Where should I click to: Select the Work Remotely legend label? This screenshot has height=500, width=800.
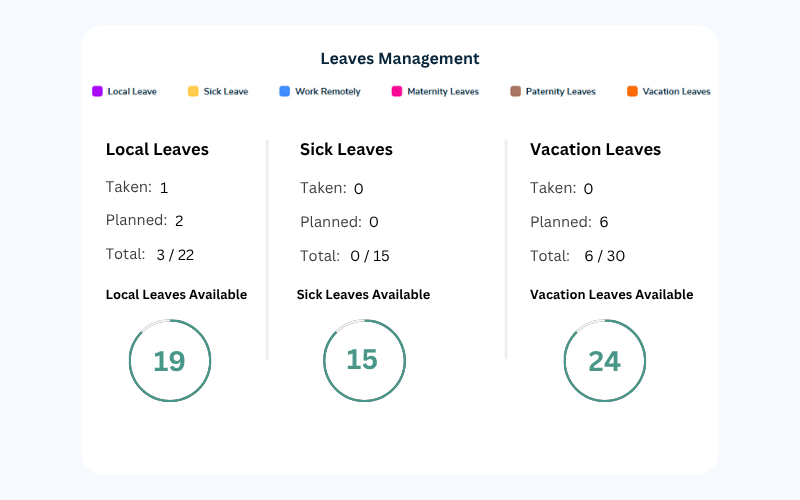pos(328,91)
